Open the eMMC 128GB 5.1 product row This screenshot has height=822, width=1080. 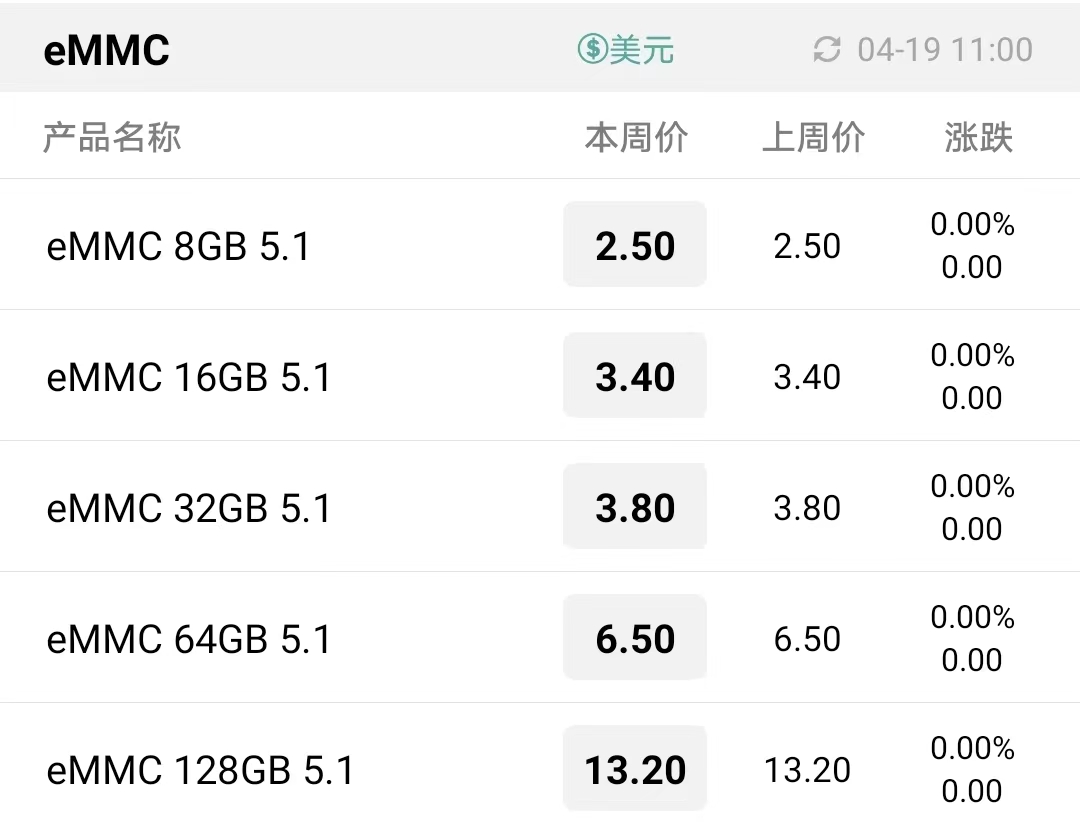[x=540, y=763]
